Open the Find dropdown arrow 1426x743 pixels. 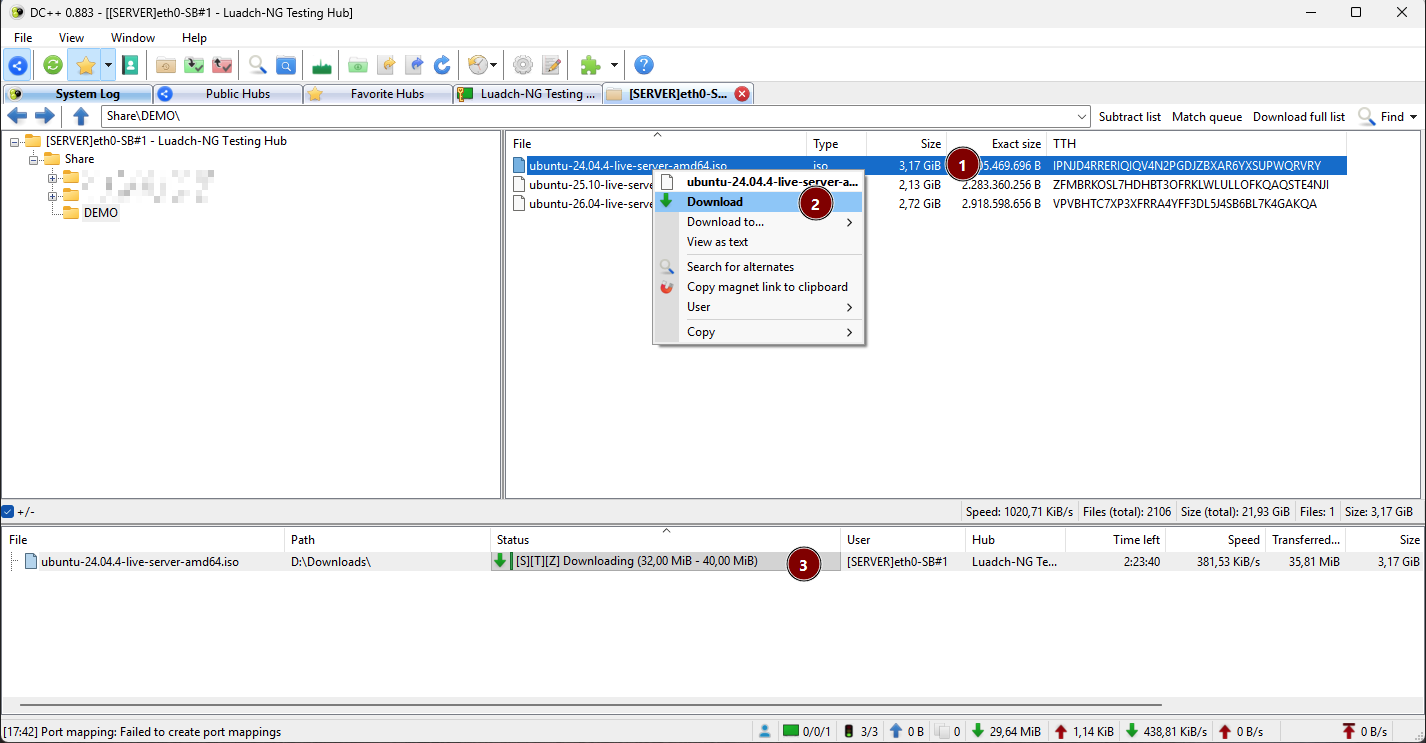(1414, 117)
